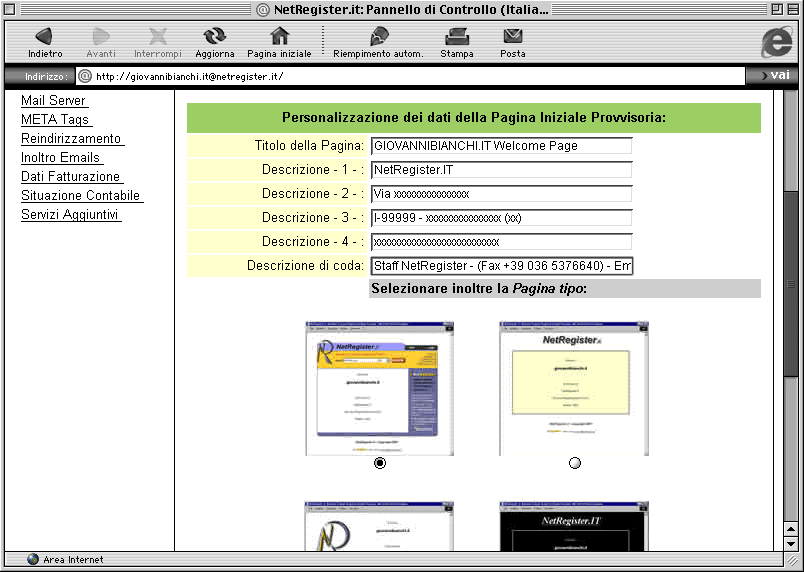Image resolution: width=804 pixels, height=572 pixels.
Task: Select radio under the orange NetRegister template
Action: [x=380, y=463]
